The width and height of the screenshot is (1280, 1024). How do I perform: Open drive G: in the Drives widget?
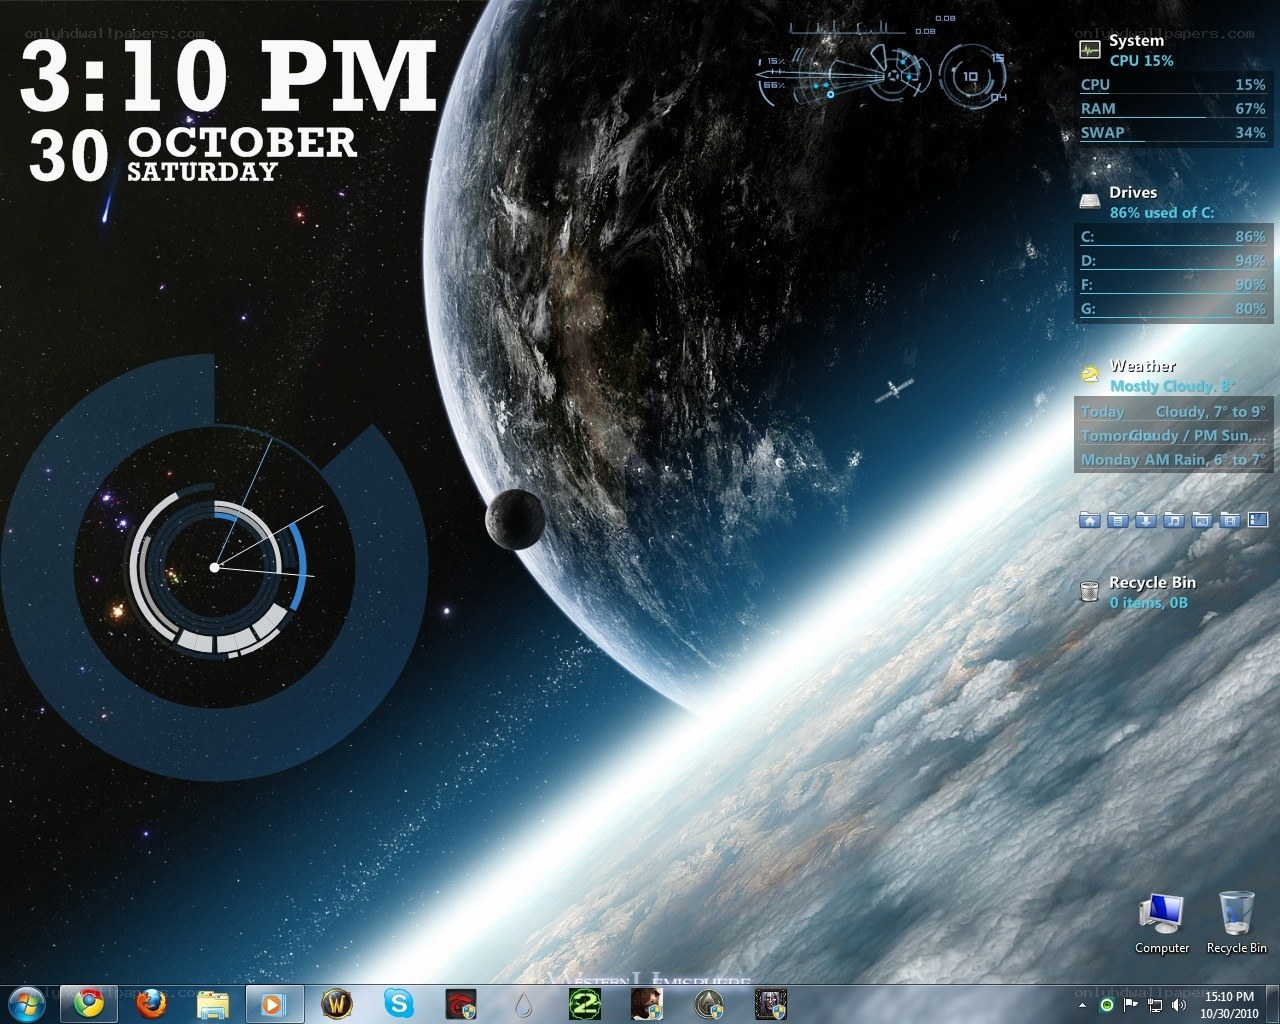pyautogui.click(x=1173, y=309)
